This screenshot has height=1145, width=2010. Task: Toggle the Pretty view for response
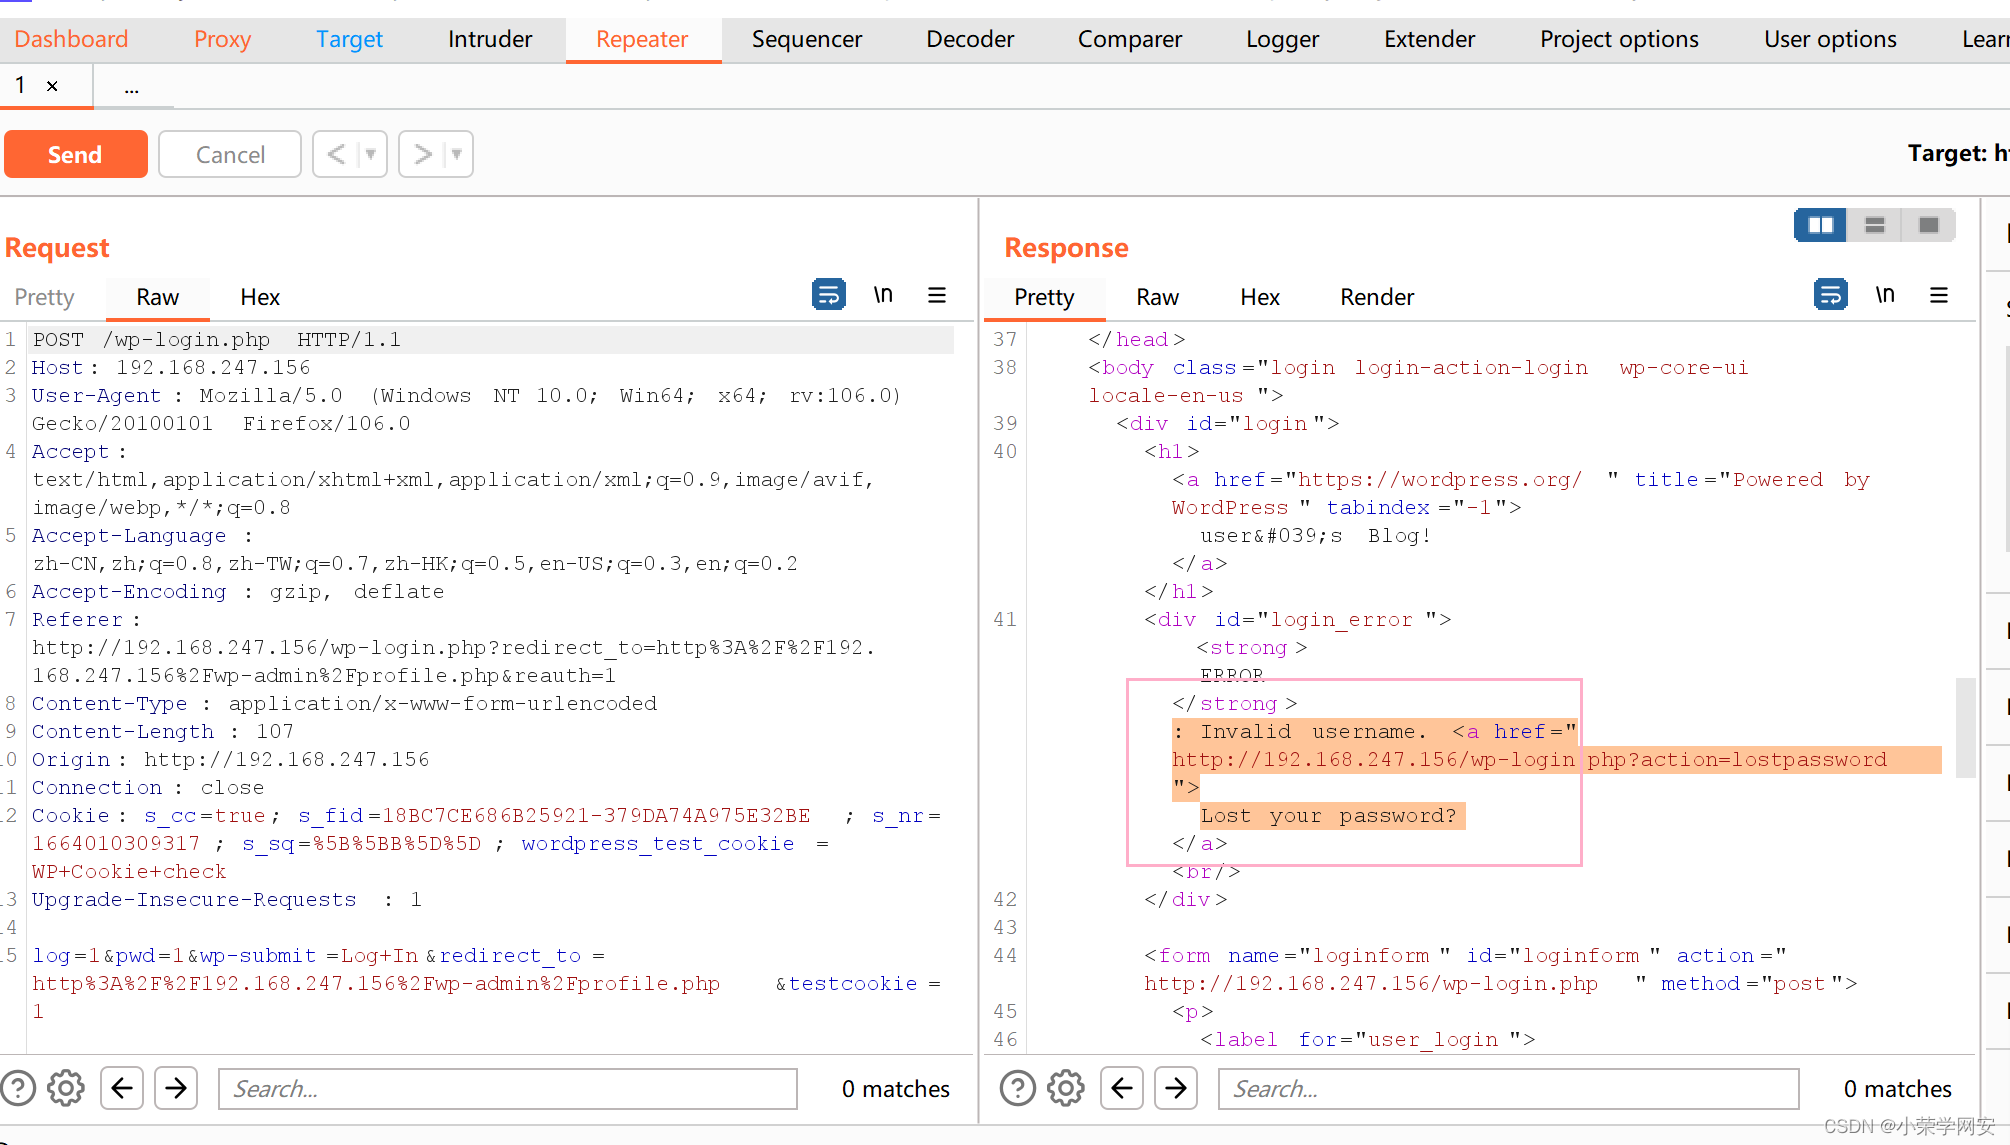coord(1044,297)
